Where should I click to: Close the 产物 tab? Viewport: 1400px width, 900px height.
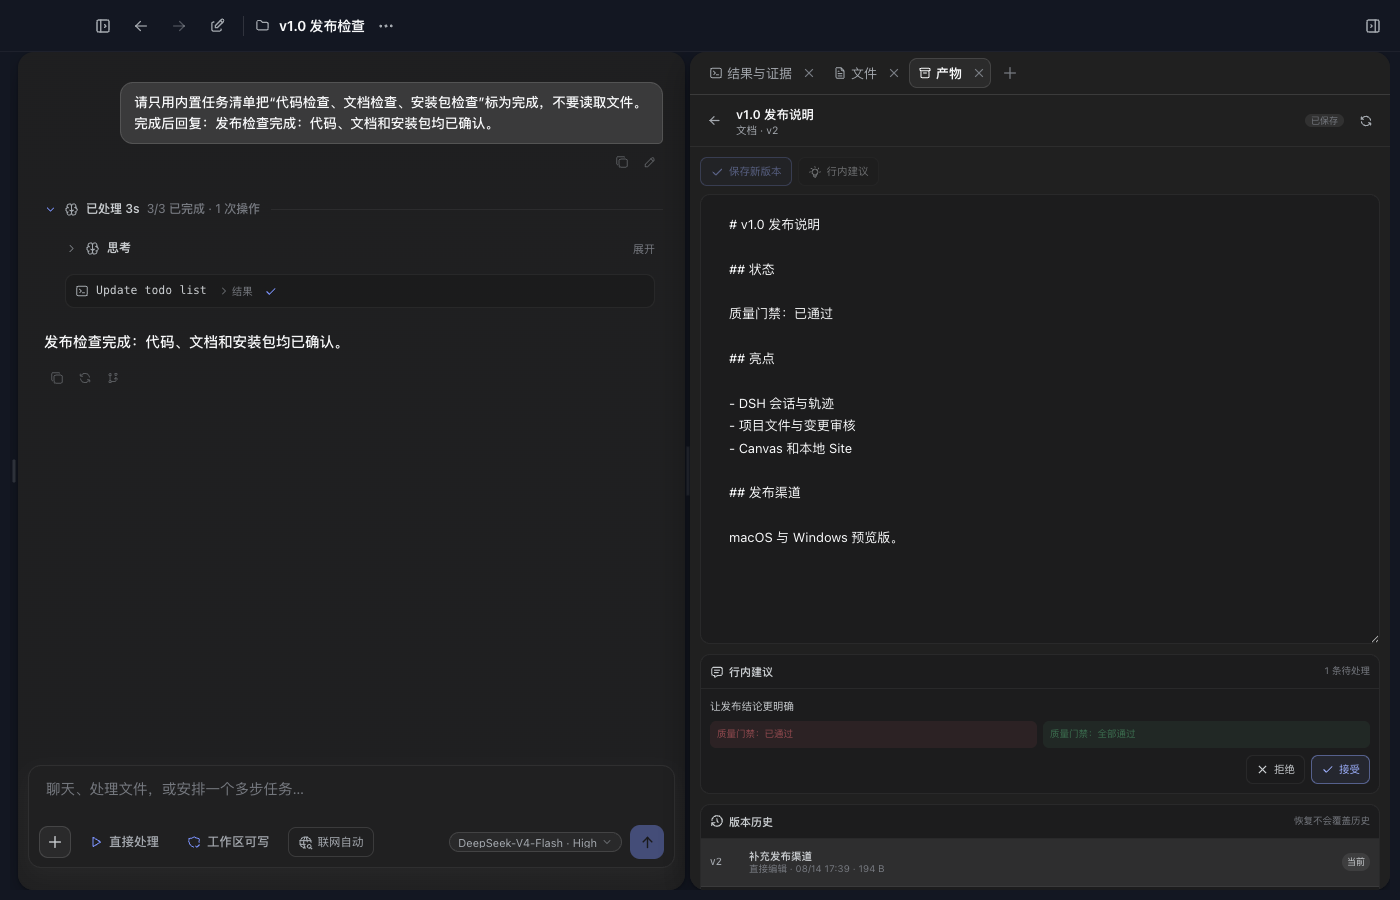click(x=979, y=73)
